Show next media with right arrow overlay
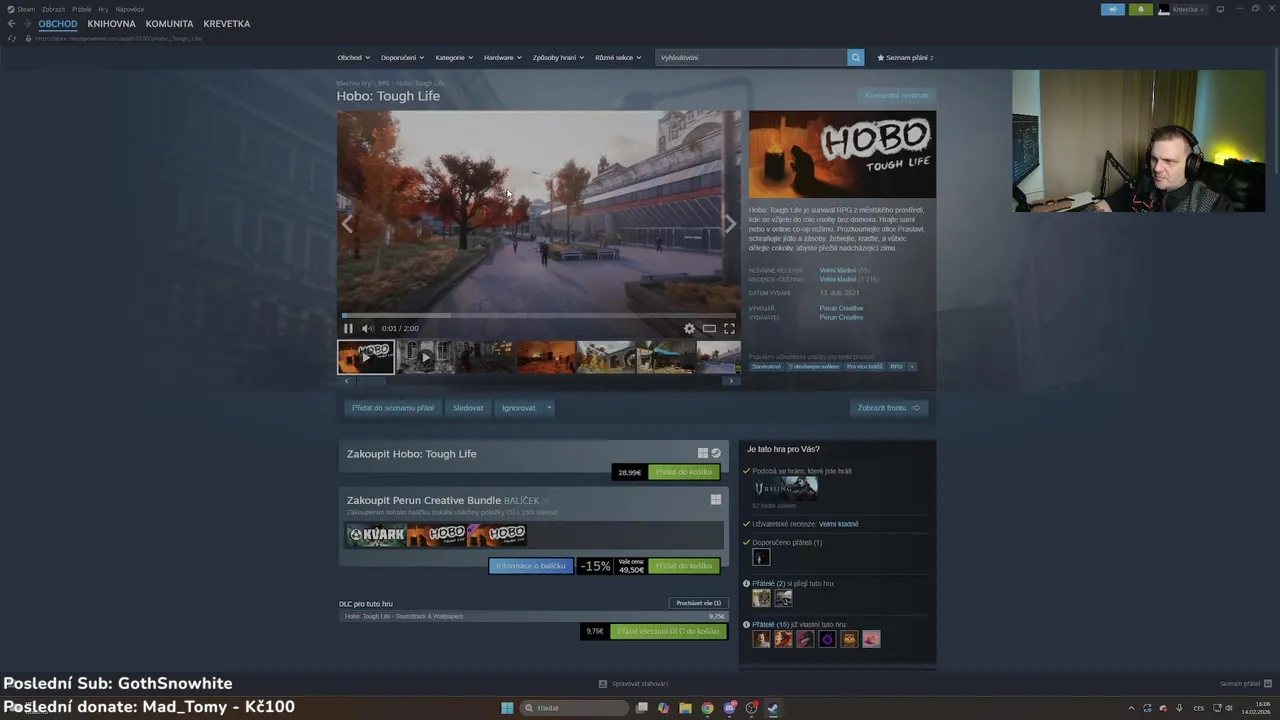This screenshot has width=1280, height=720. click(730, 224)
